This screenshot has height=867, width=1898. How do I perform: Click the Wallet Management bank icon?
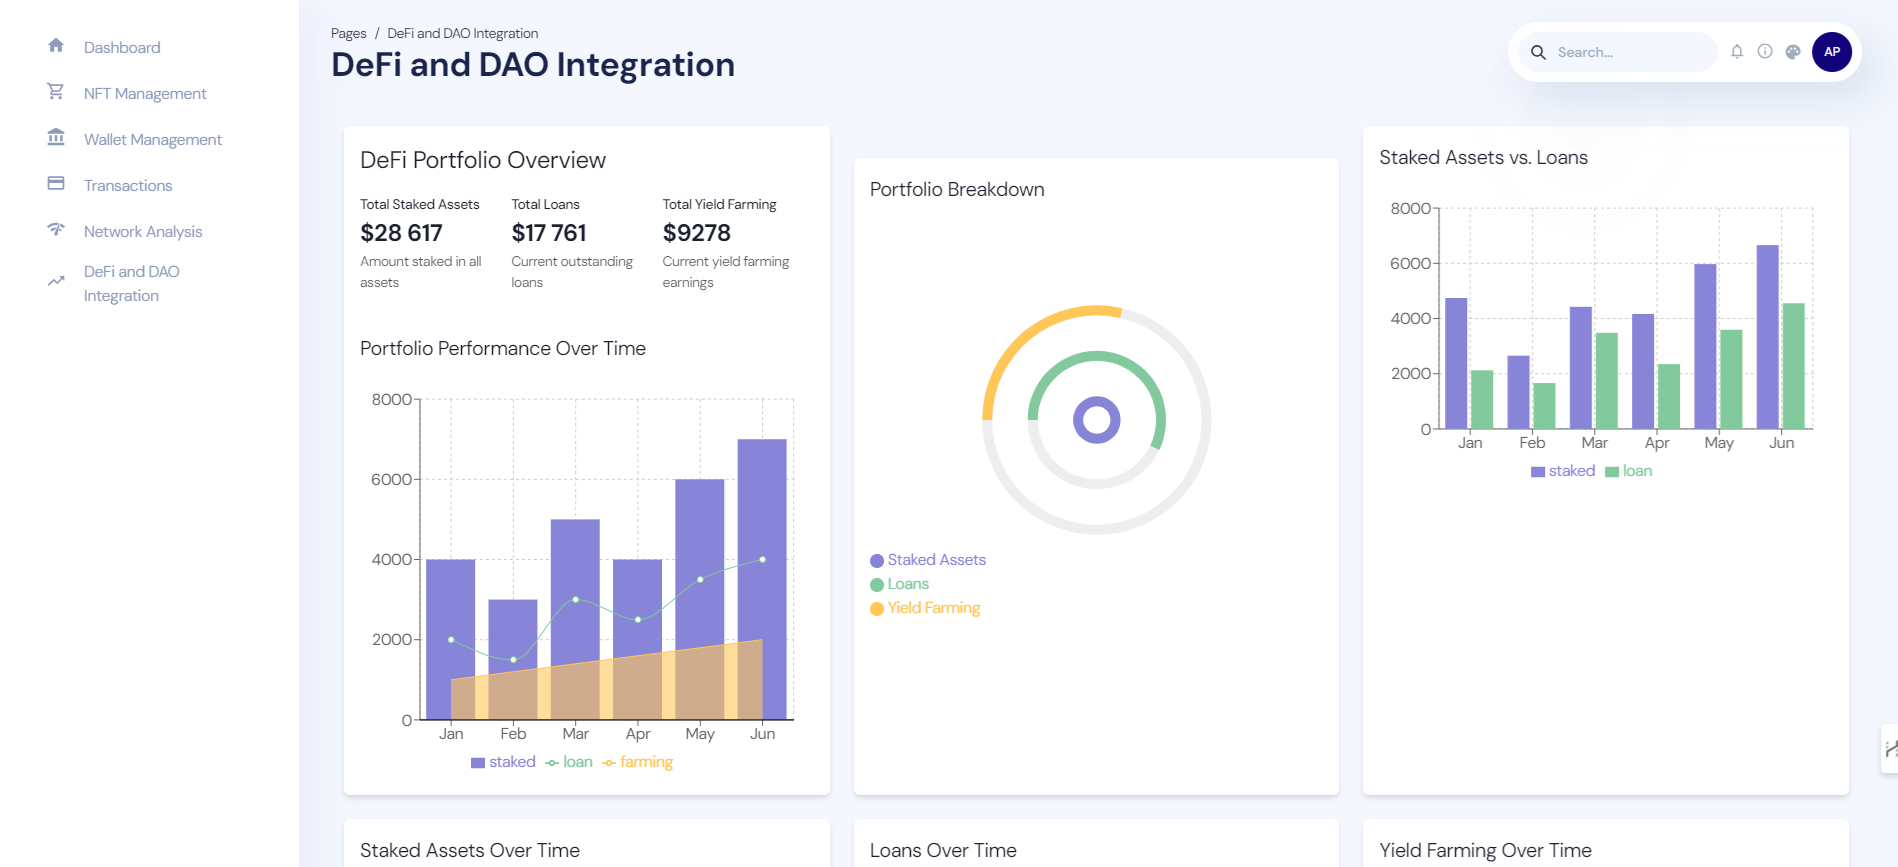pos(56,138)
